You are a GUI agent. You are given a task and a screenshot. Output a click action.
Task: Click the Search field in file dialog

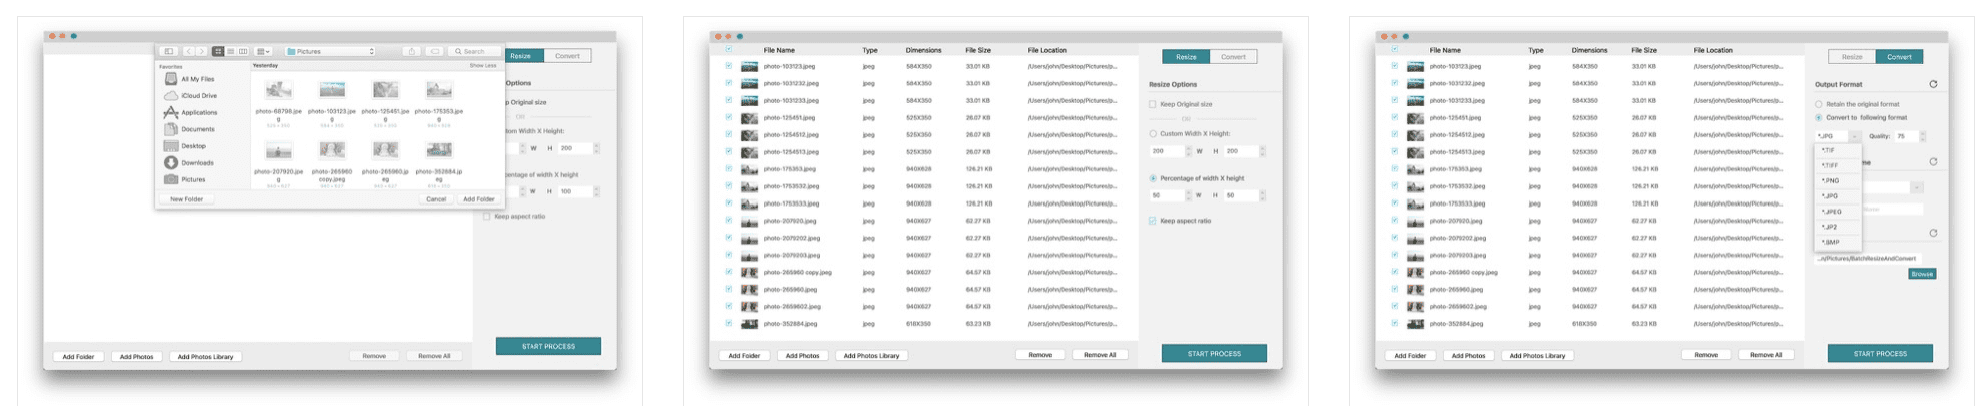pos(473,51)
